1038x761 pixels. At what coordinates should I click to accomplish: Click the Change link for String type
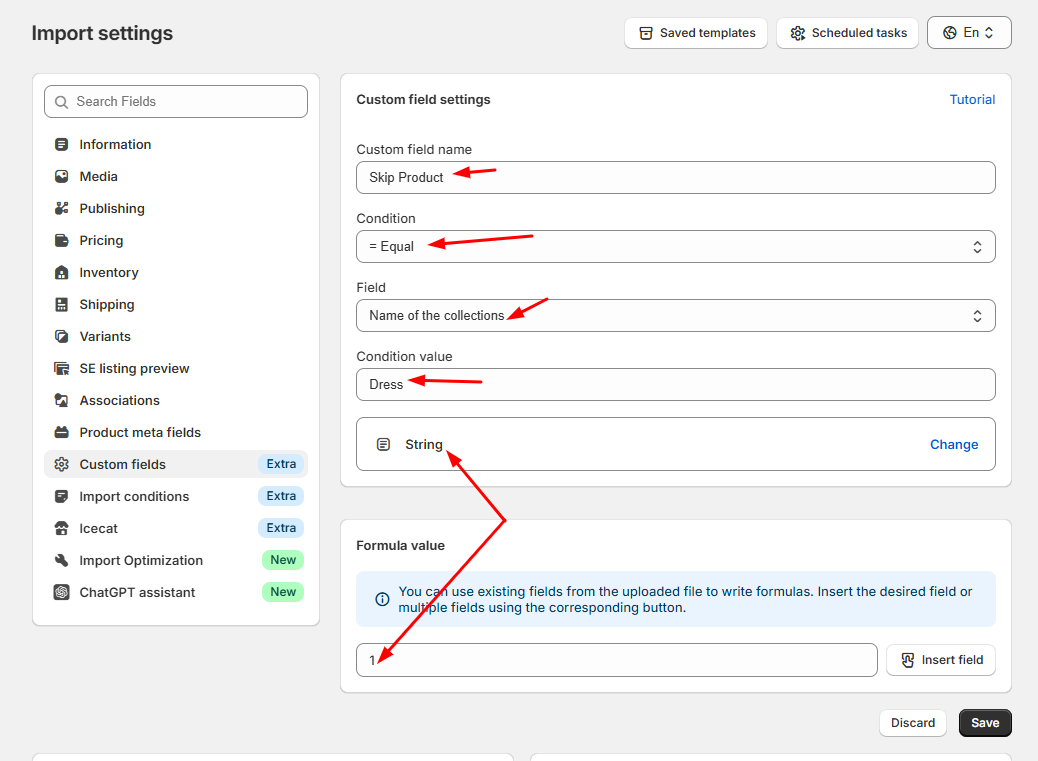954,445
